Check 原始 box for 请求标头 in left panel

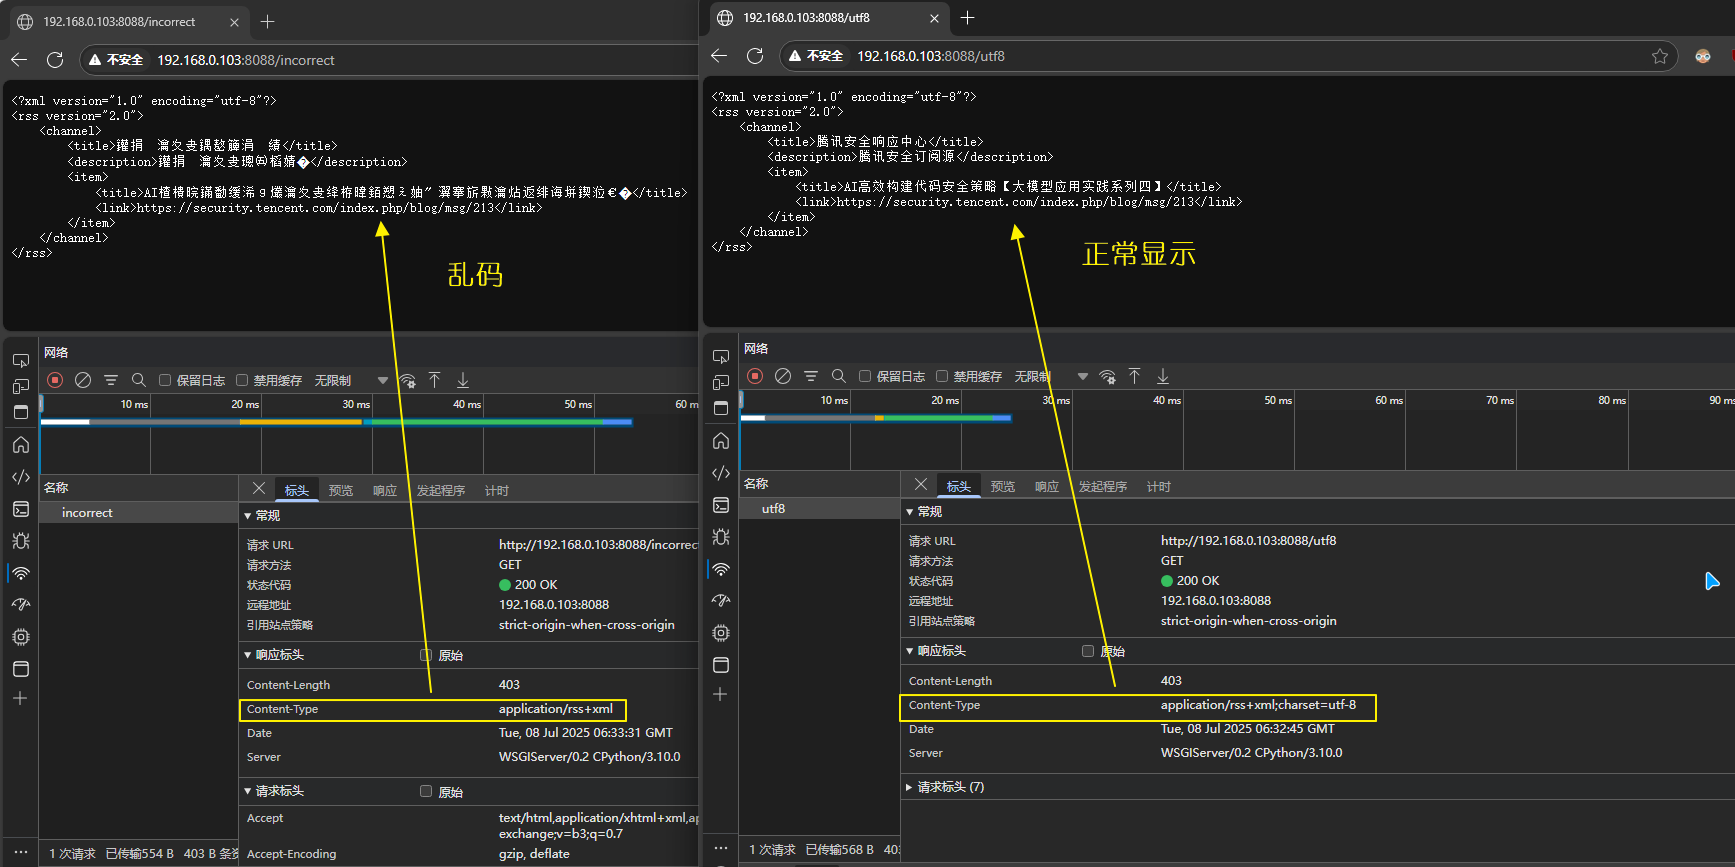click(x=426, y=791)
